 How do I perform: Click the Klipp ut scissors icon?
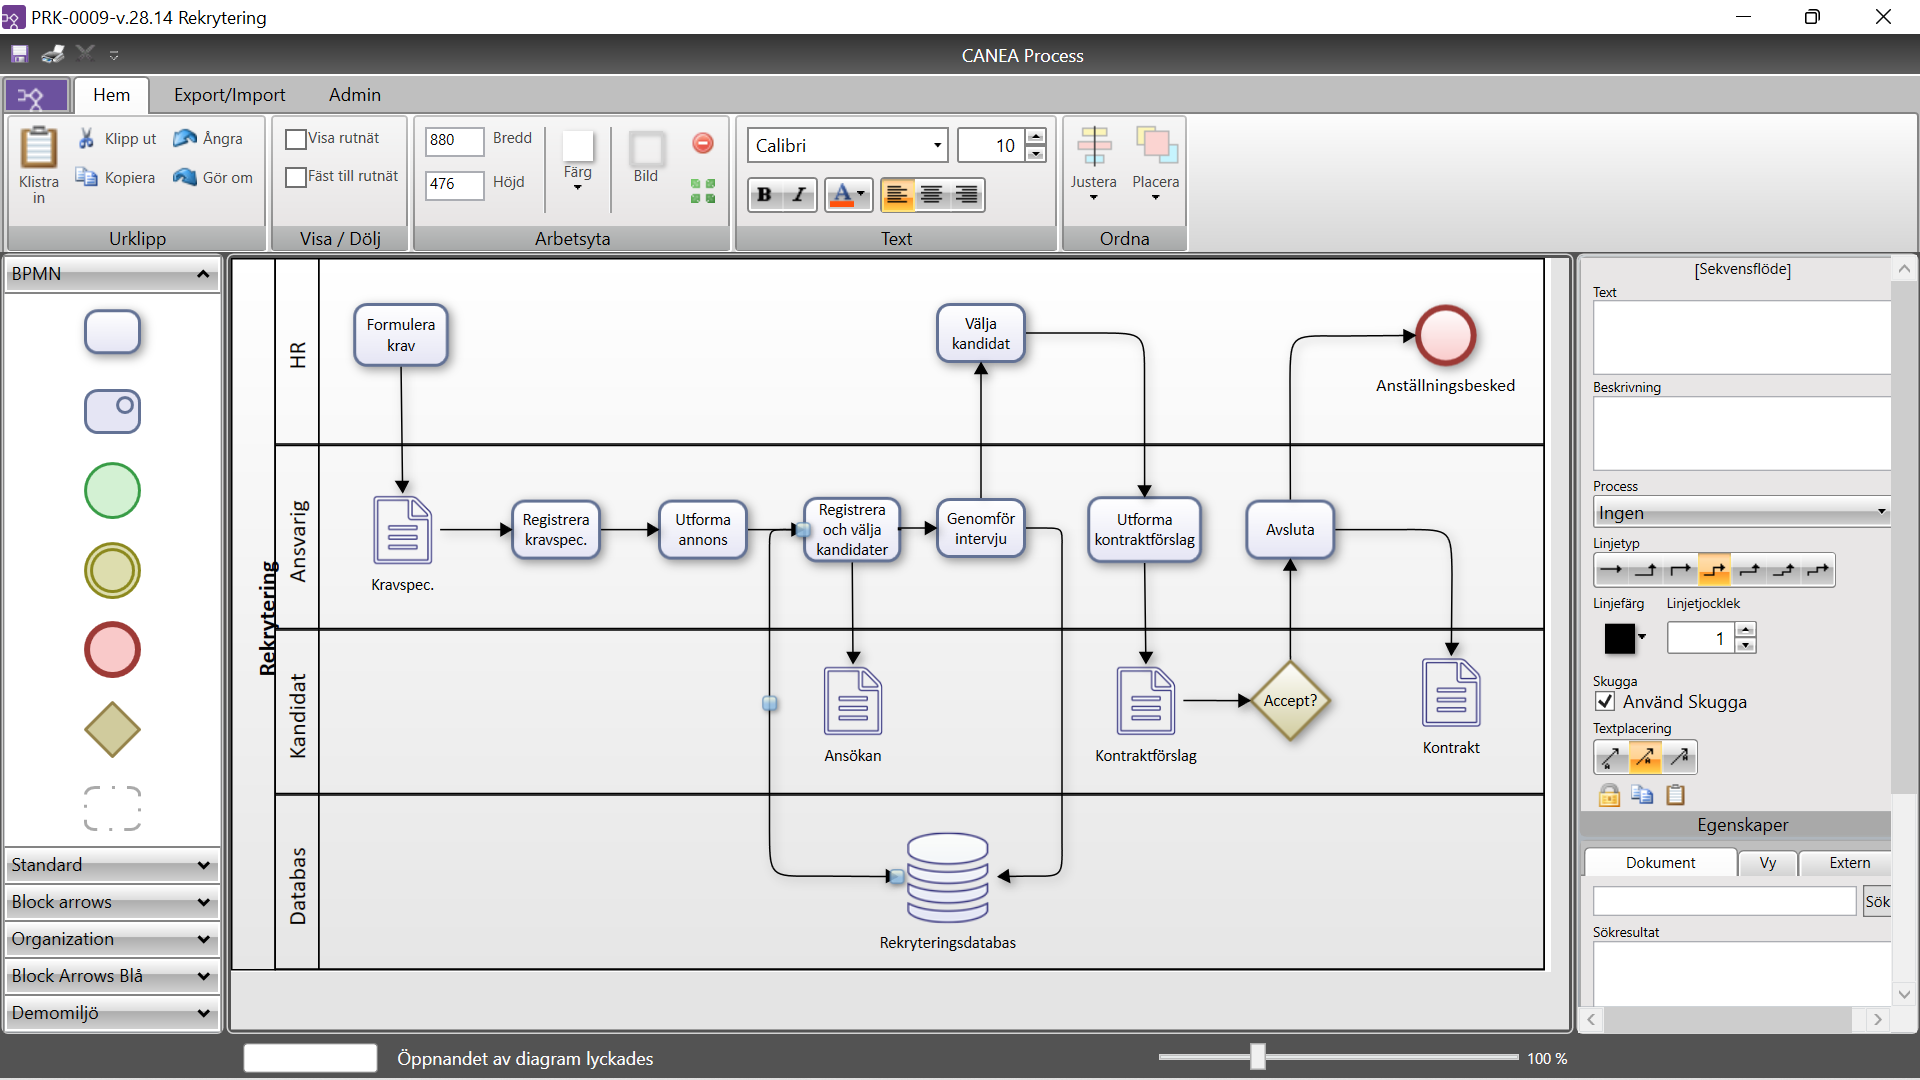[87, 138]
